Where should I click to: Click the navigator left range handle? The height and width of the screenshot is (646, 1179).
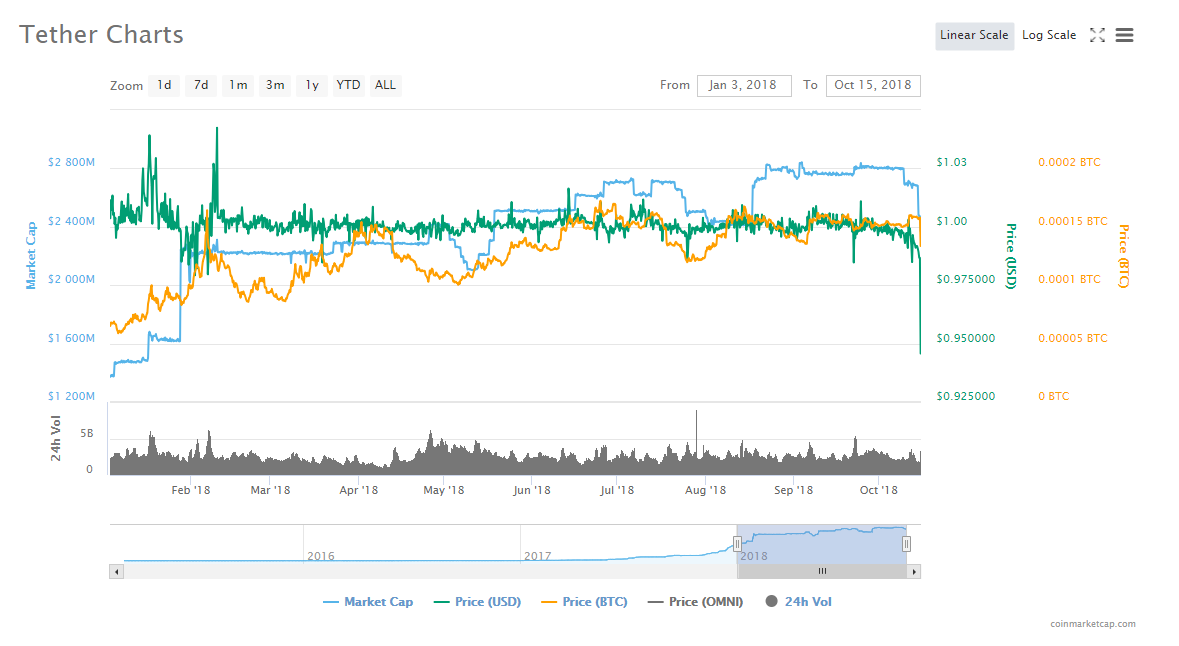point(737,544)
